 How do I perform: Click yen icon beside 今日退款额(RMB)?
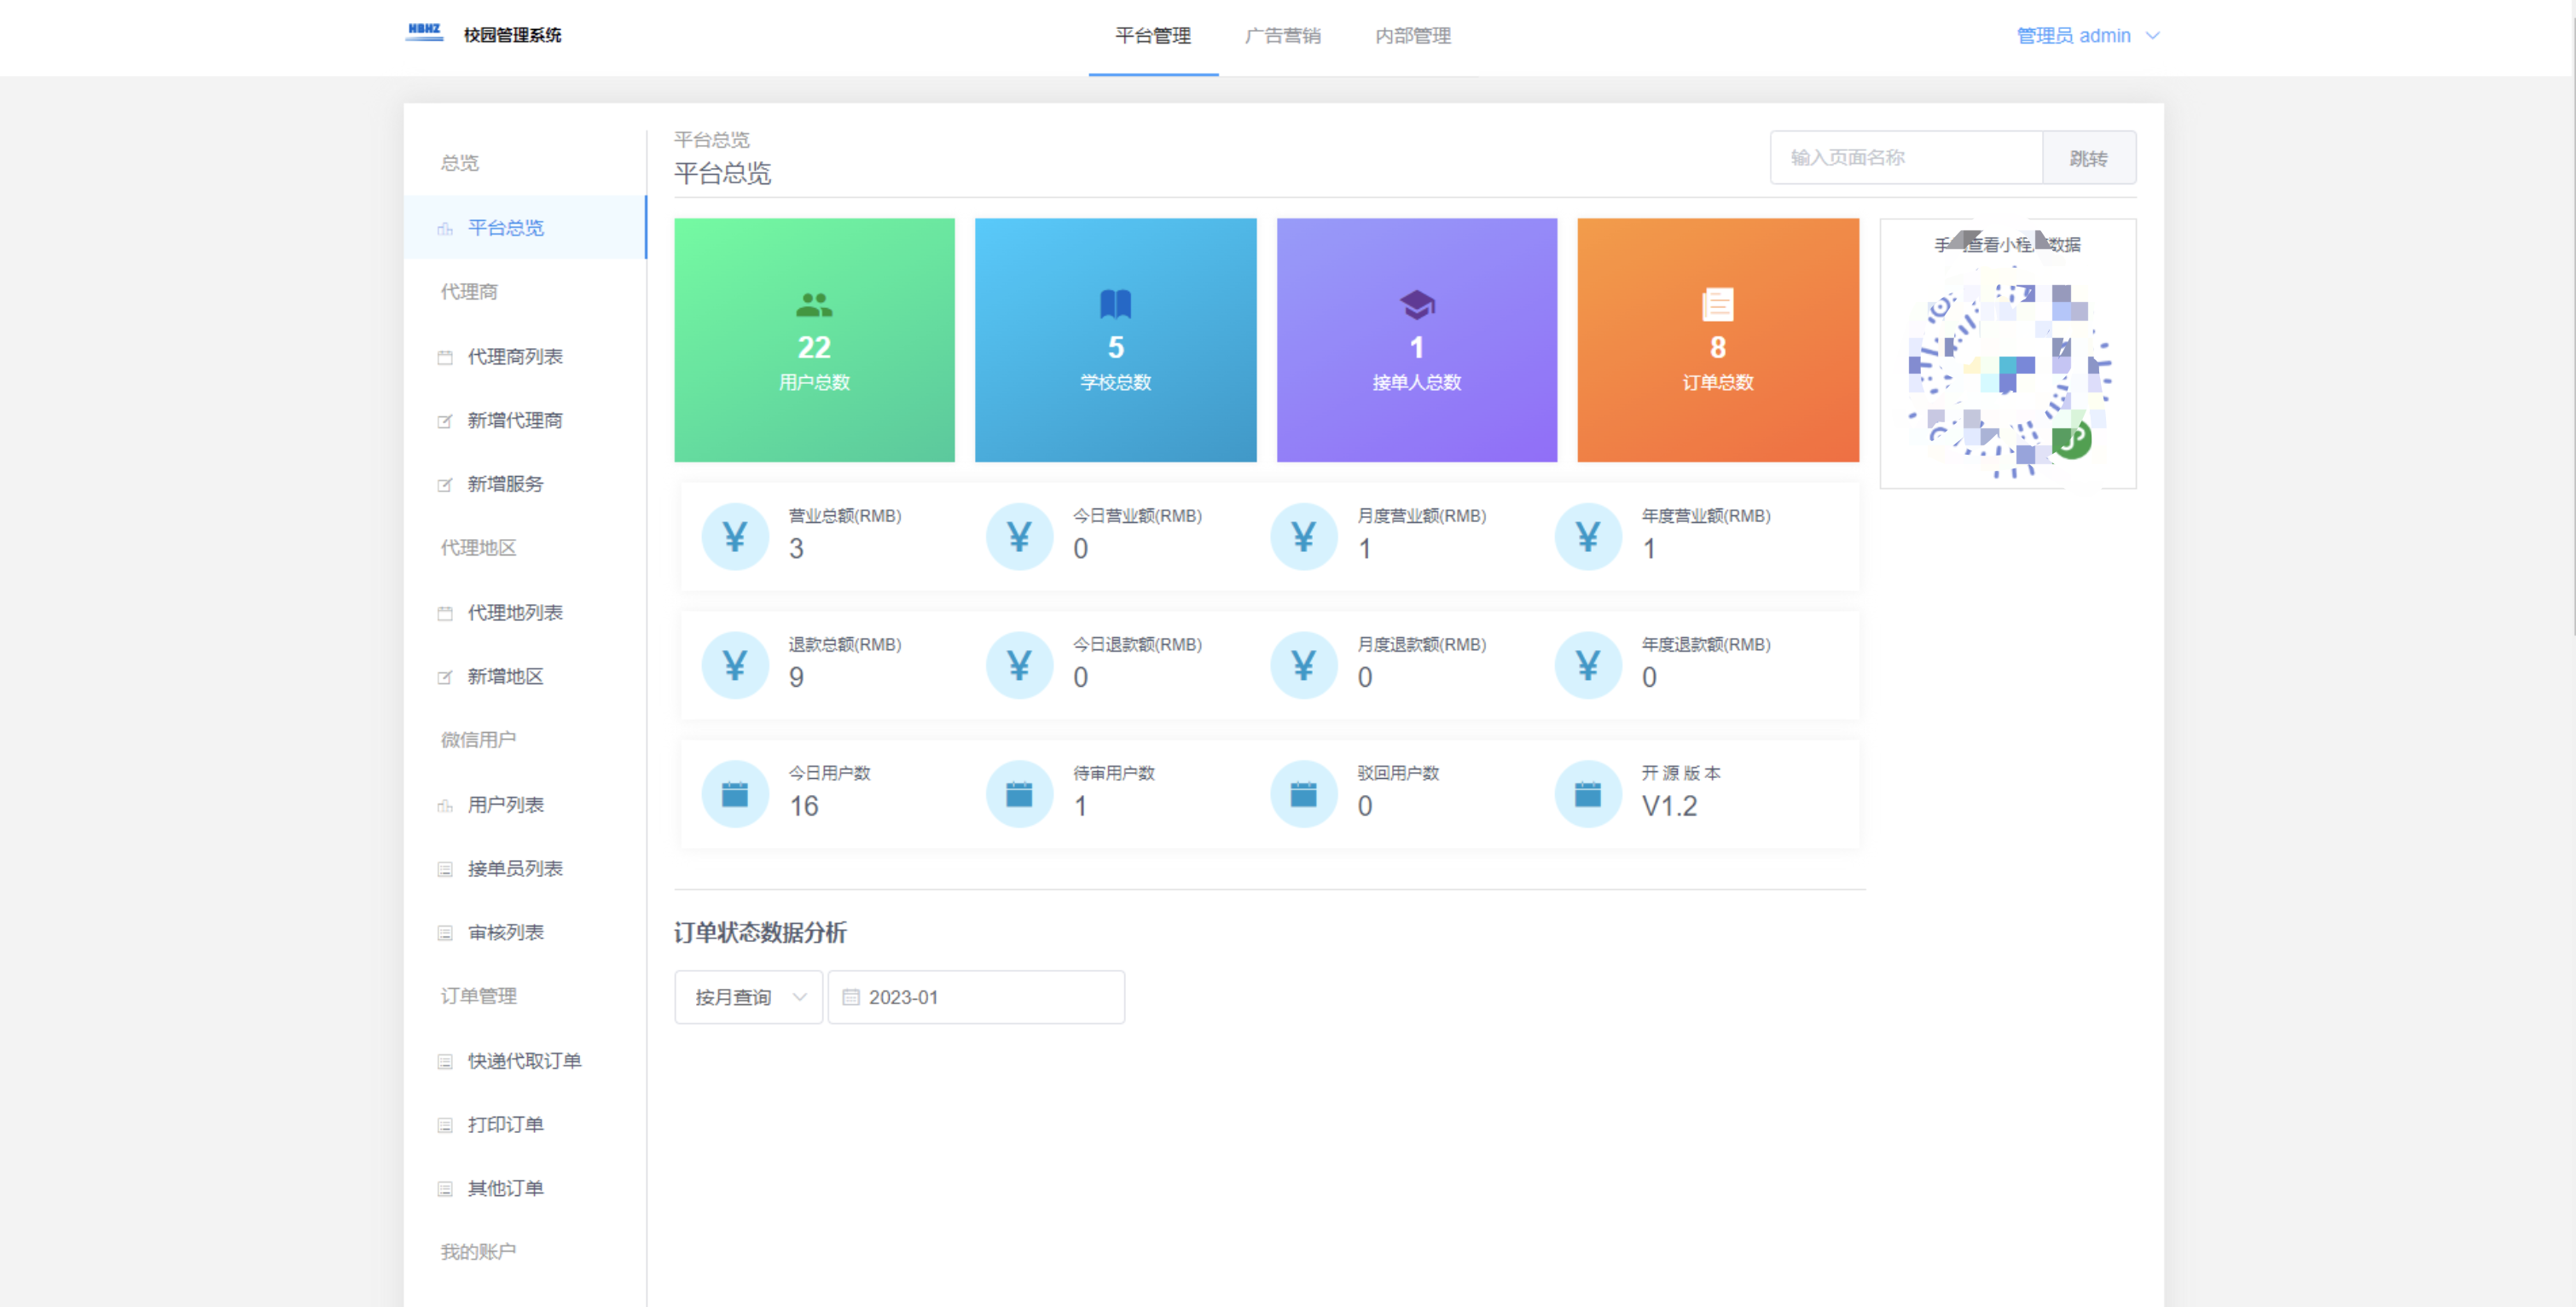tap(1019, 666)
